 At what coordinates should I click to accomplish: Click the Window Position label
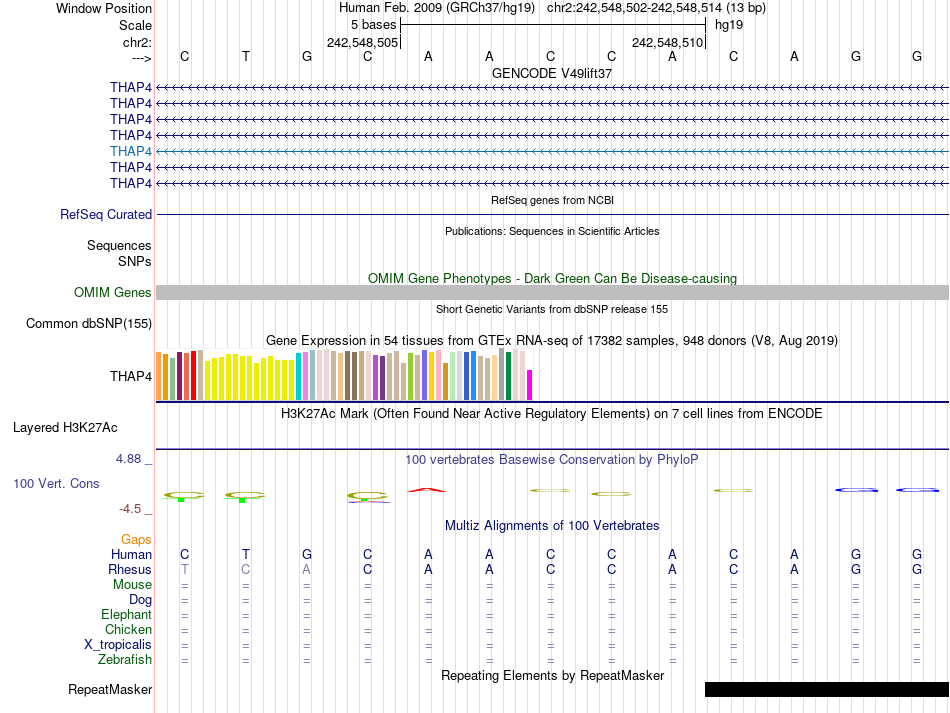click(104, 8)
